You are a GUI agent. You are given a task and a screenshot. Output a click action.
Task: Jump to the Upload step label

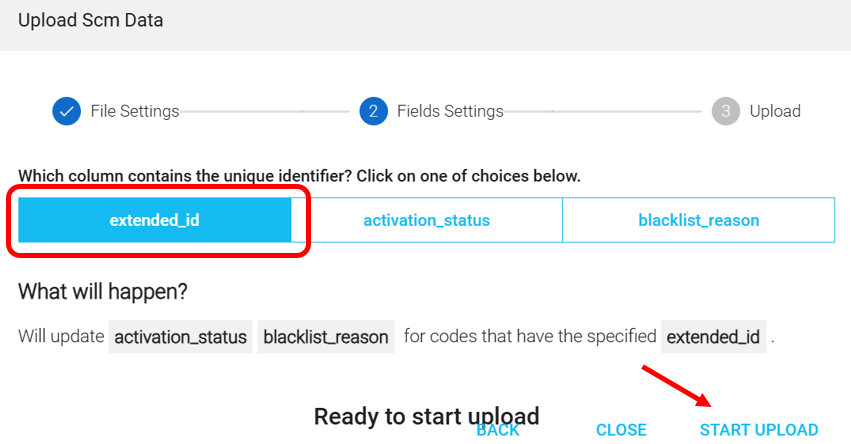pos(775,111)
